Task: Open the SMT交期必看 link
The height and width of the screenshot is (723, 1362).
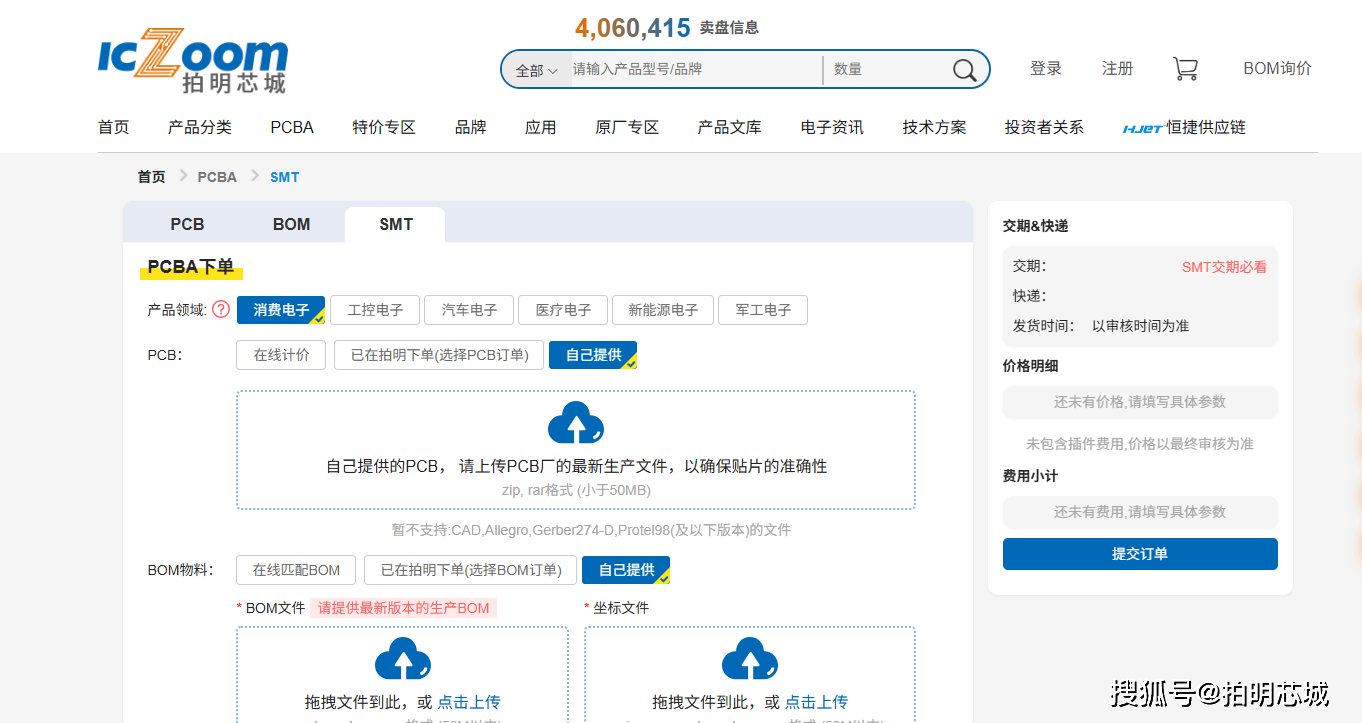Action: coord(1223,267)
